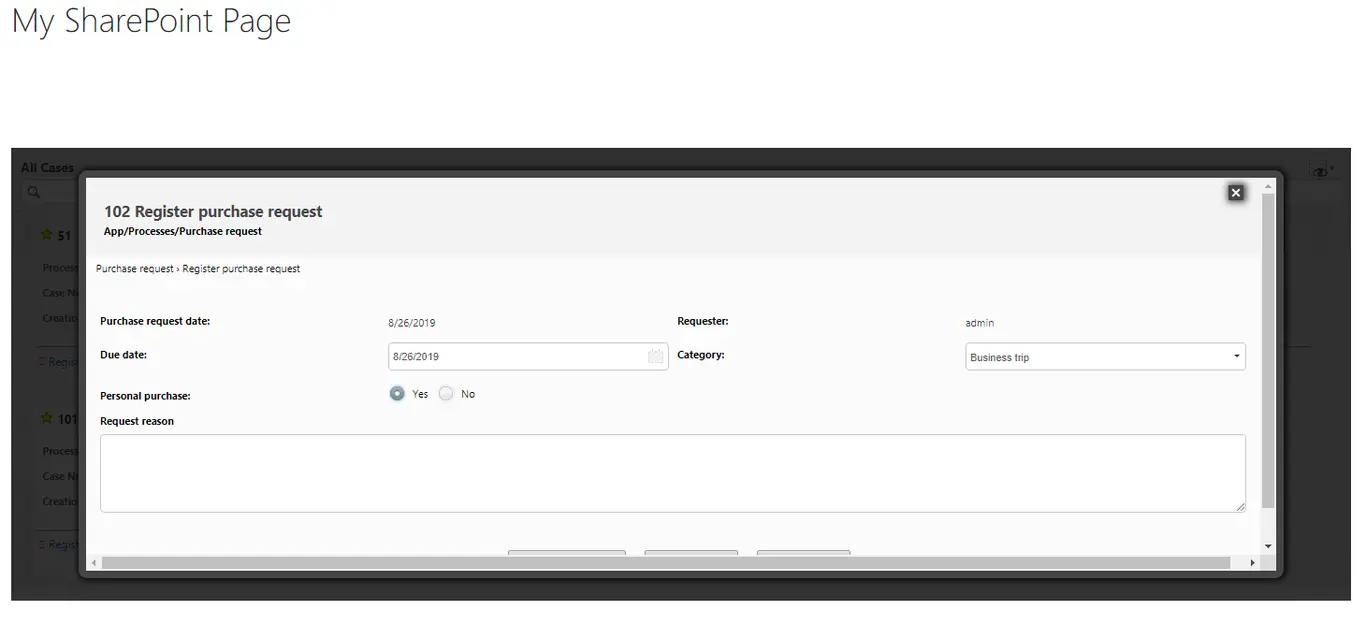
Task: Click the dialog's vertical scrollbar up arrow
Action: 1268,185
